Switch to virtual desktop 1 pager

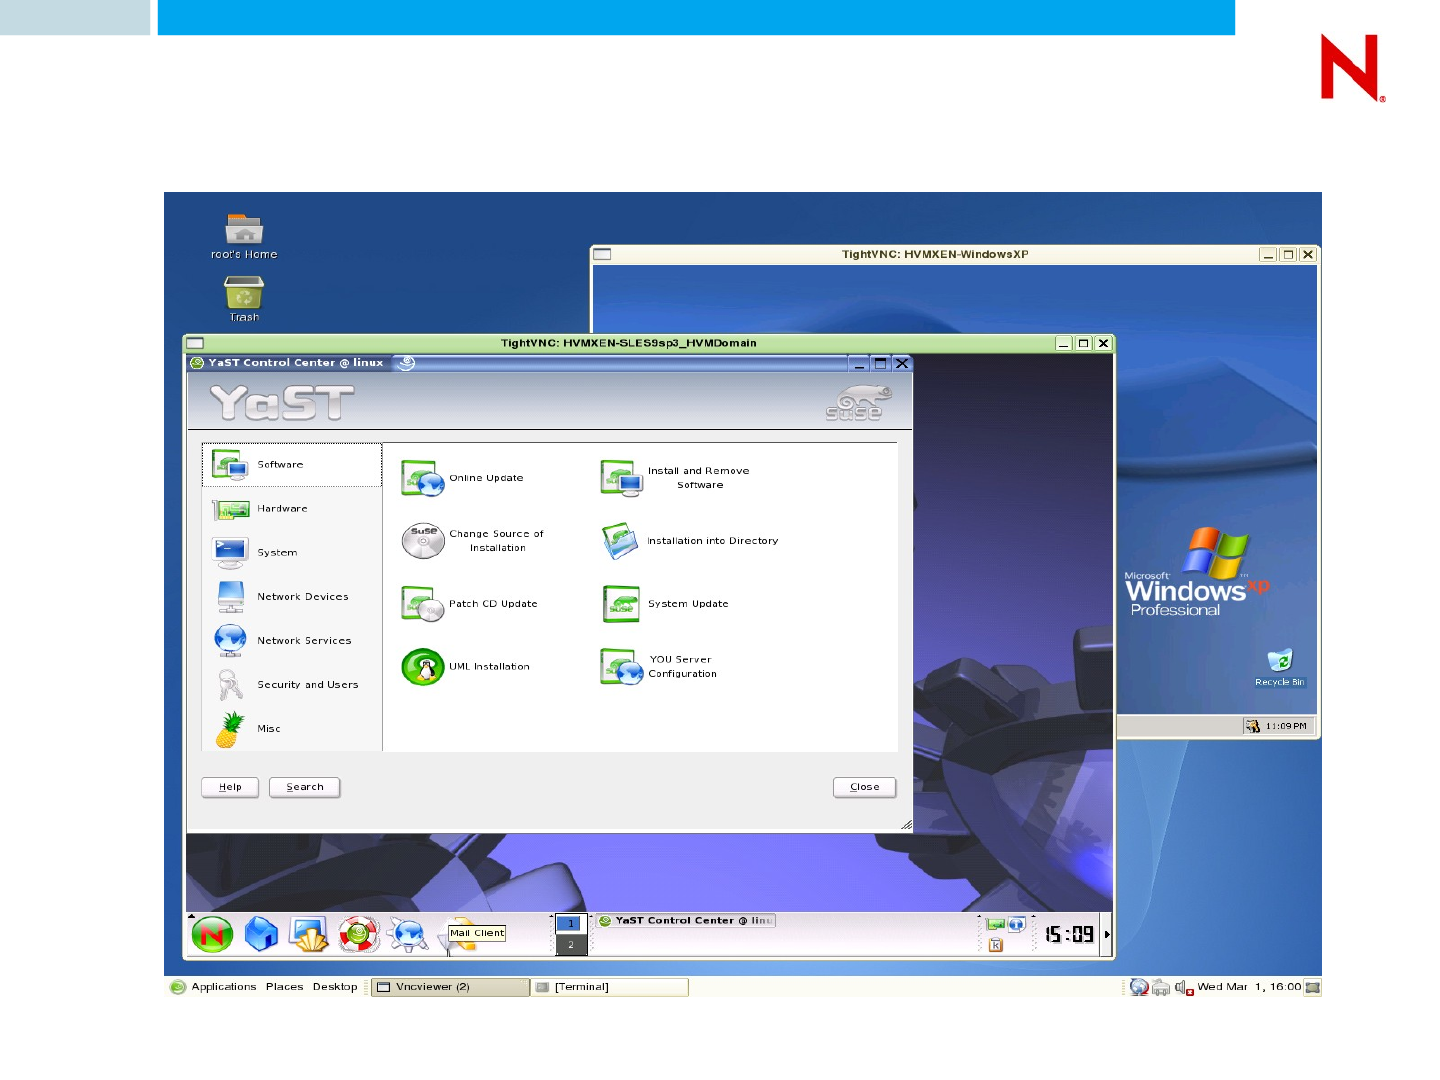pos(571,924)
